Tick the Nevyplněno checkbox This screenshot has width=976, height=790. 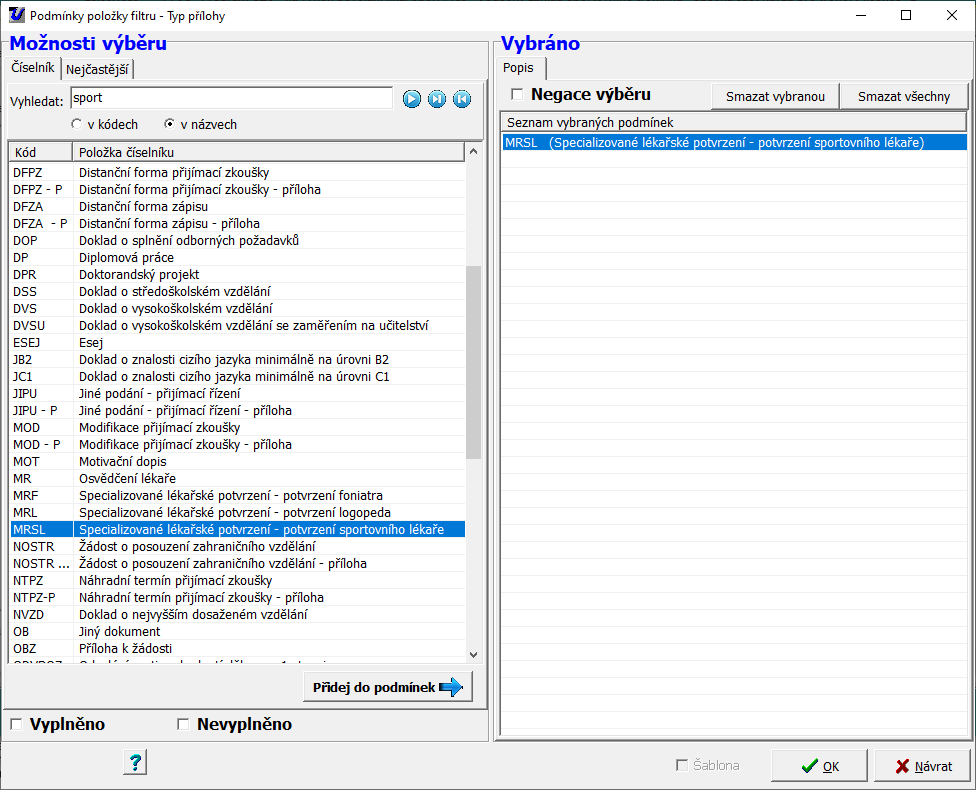(x=183, y=725)
